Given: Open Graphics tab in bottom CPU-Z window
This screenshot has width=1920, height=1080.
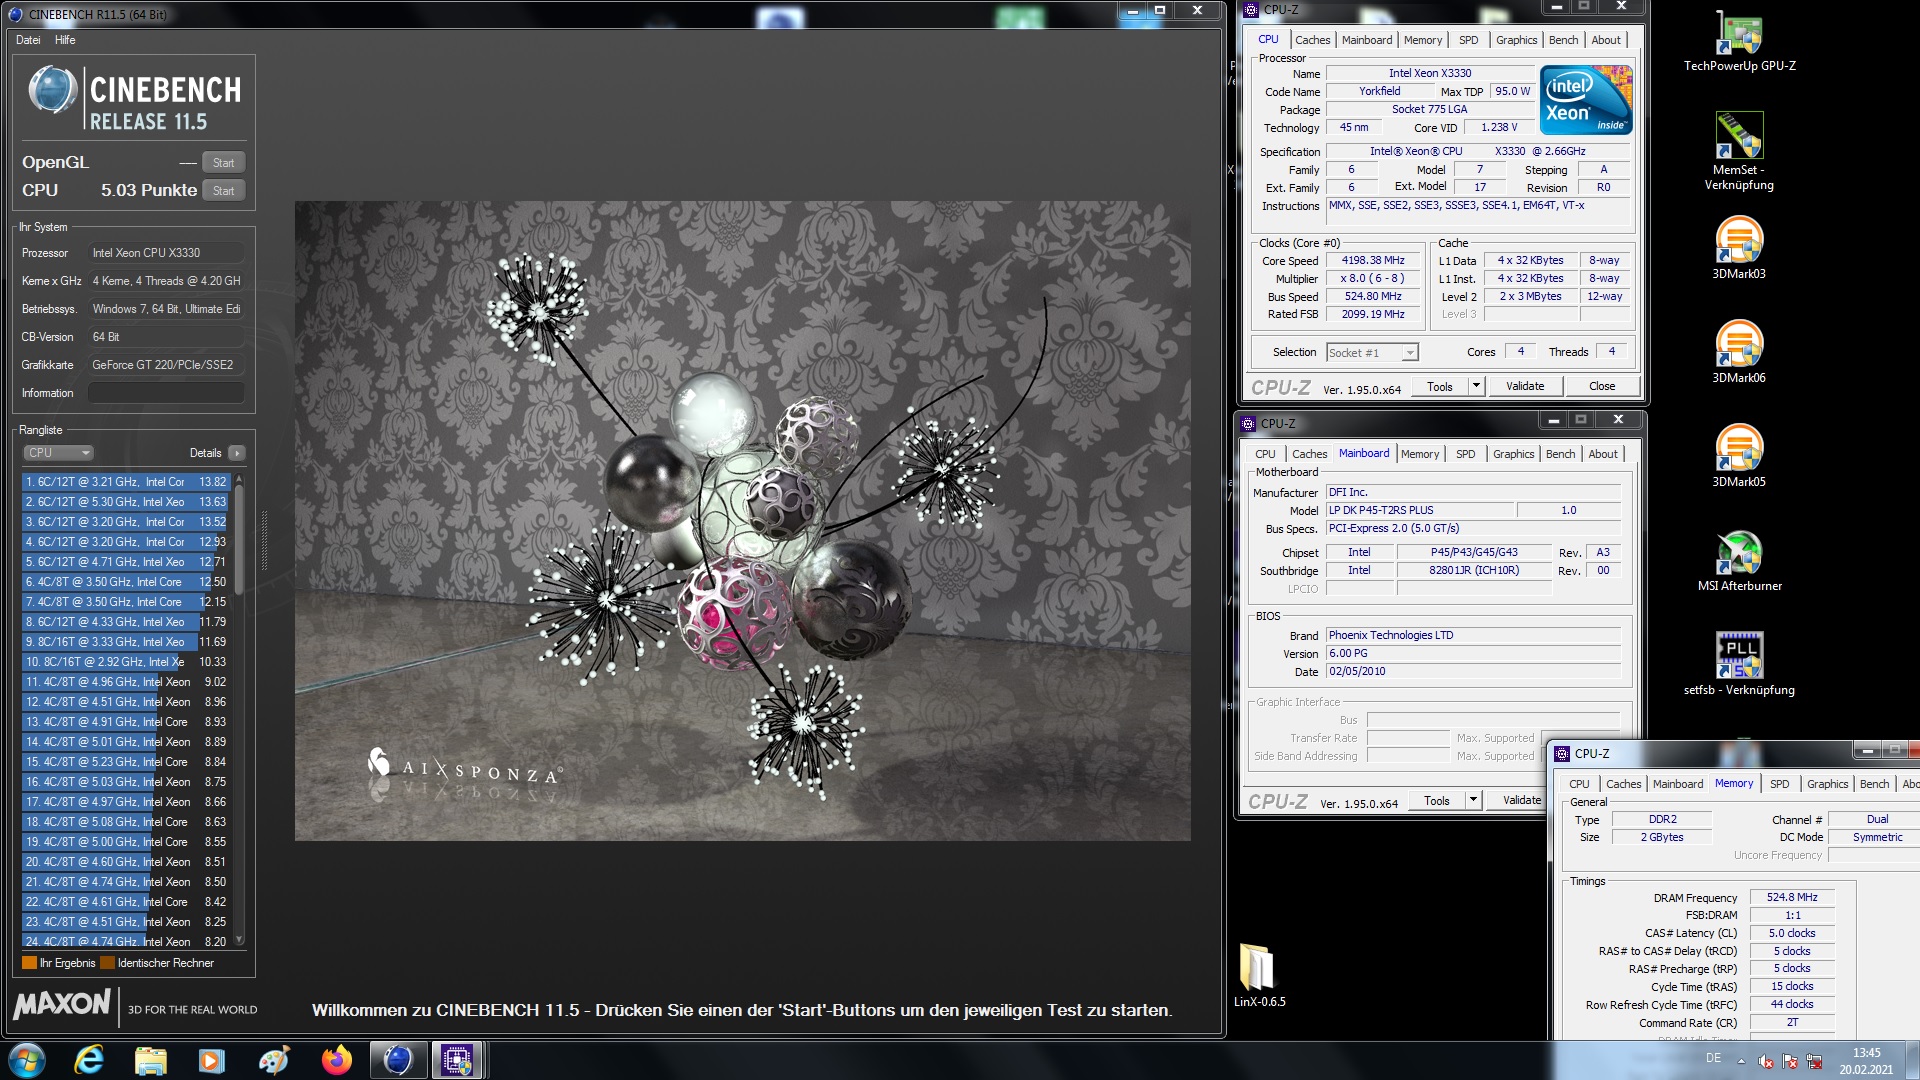Looking at the screenshot, I should [x=1827, y=784].
